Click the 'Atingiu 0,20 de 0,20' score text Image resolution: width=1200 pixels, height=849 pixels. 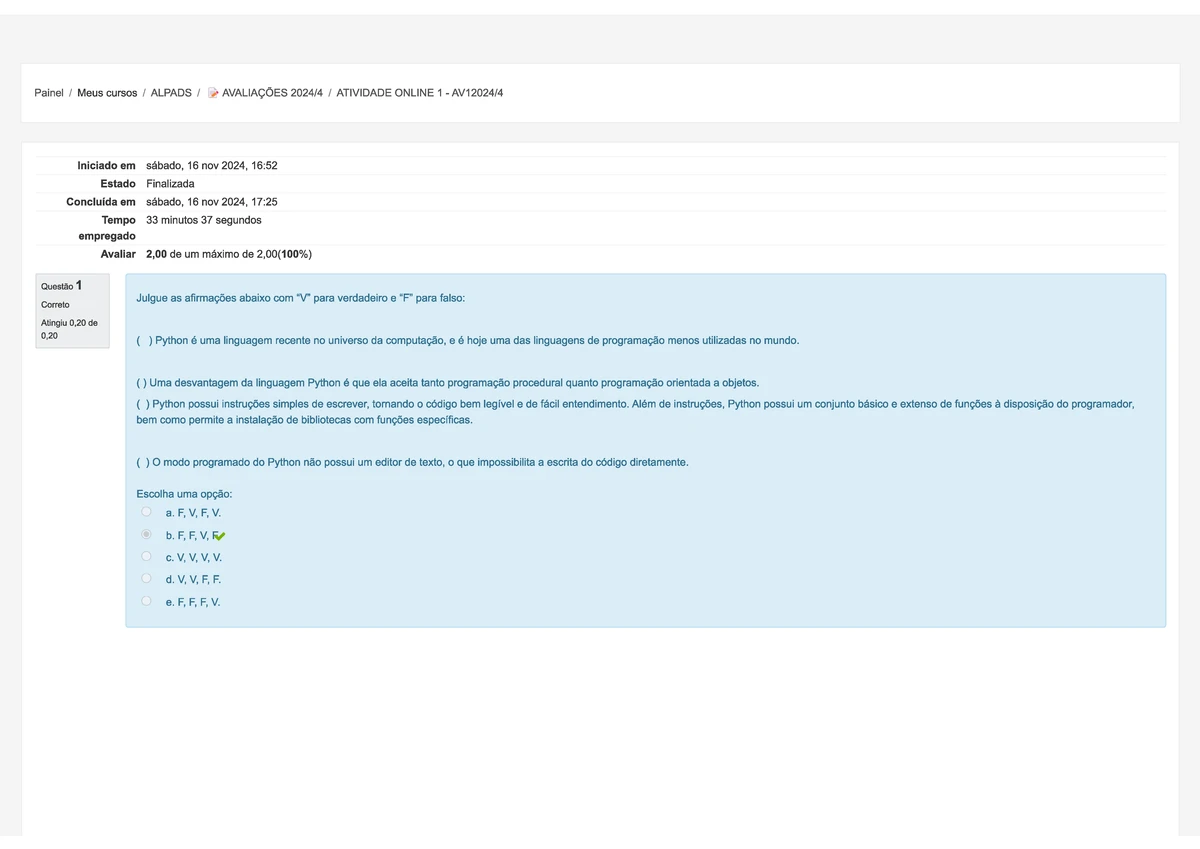pyautogui.click(x=69, y=329)
